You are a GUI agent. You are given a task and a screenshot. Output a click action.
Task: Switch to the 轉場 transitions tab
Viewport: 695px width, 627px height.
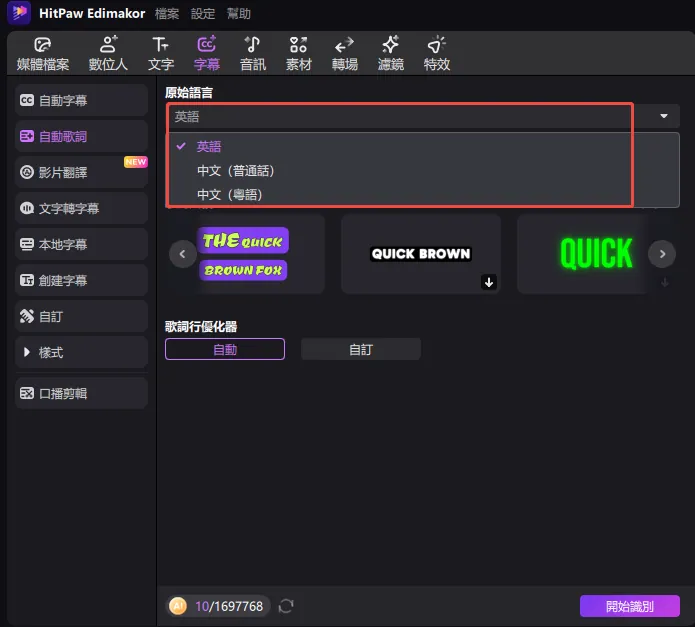[x=345, y=54]
